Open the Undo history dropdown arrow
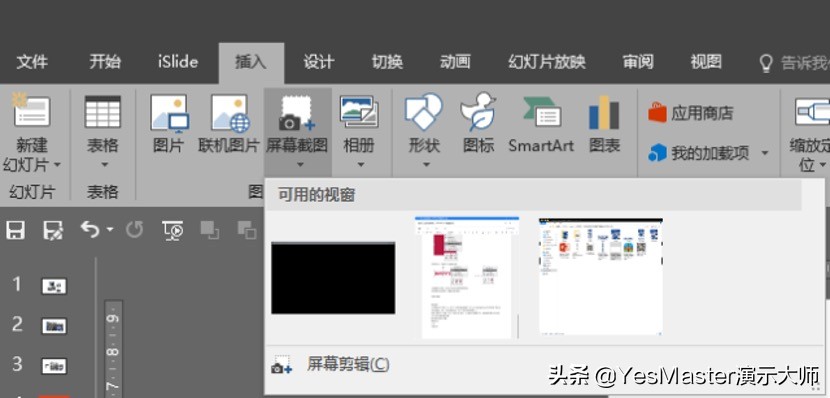This screenshot has height=398, width=830. (110, 230)
